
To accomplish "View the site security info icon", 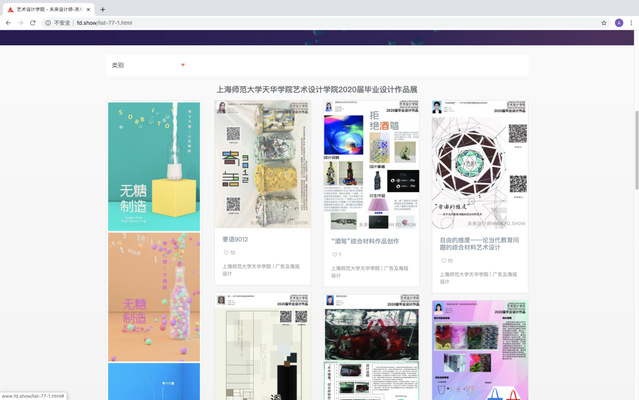I will (x=48, y=23).
